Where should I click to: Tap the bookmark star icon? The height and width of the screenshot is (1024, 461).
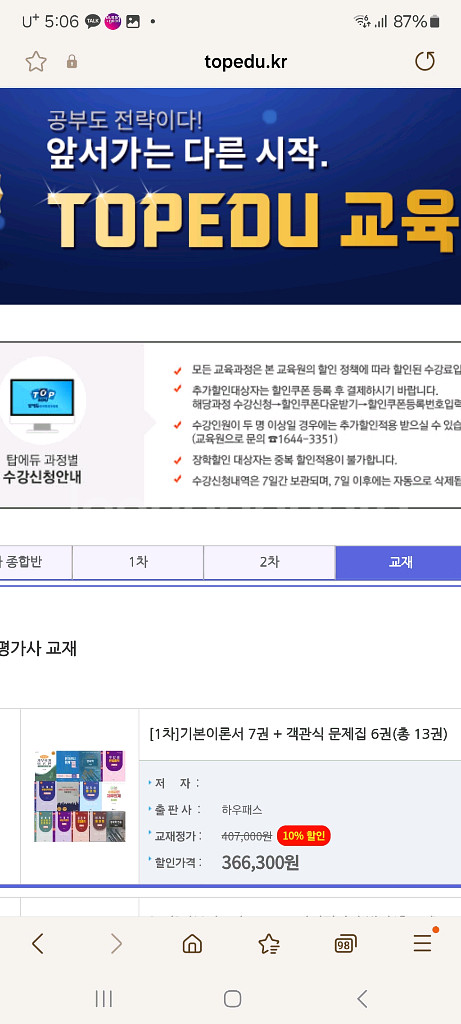click(36, 62)
